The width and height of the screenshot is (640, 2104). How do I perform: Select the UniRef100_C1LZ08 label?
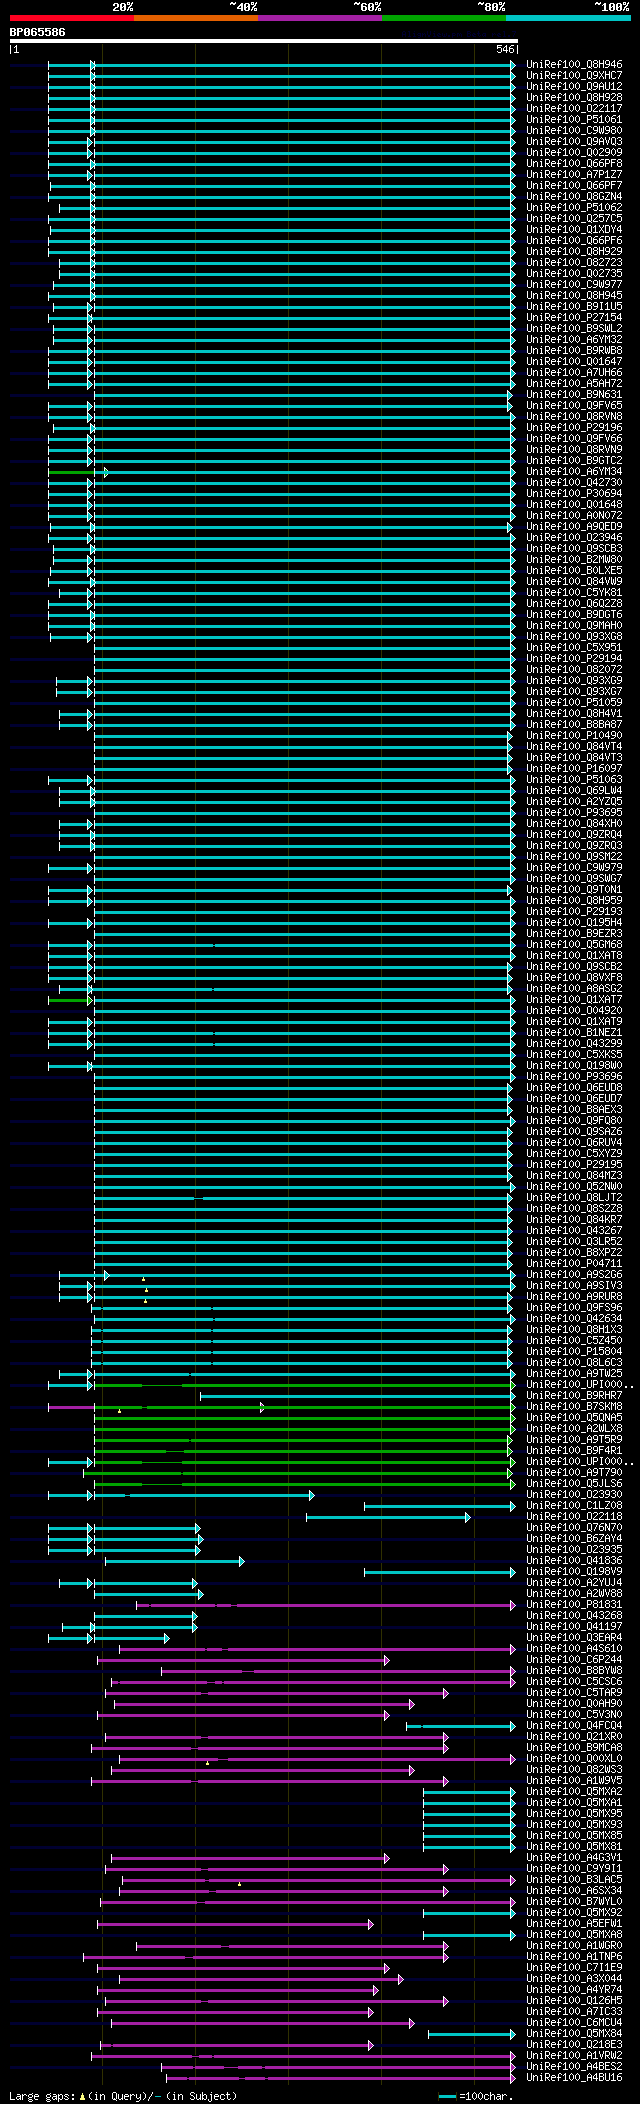pos(574,1506)
